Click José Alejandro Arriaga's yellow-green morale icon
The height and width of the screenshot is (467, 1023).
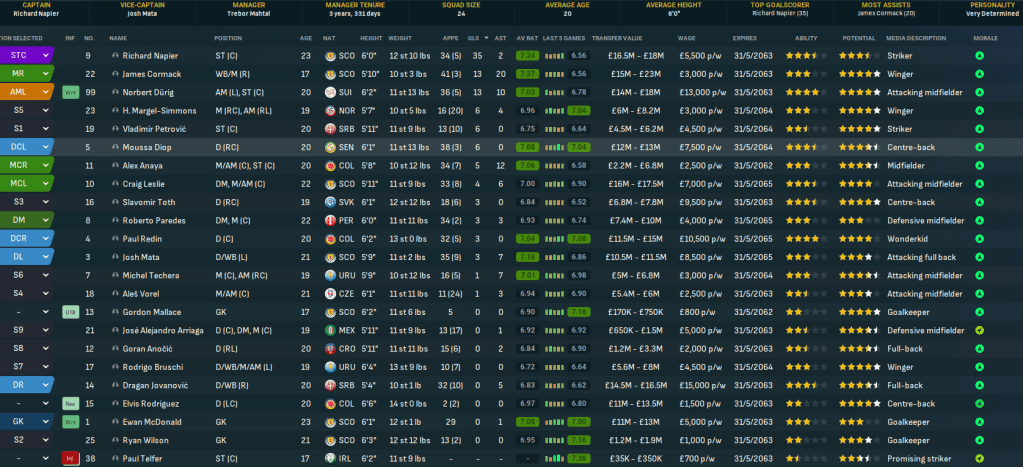click(x=979, y=330)
